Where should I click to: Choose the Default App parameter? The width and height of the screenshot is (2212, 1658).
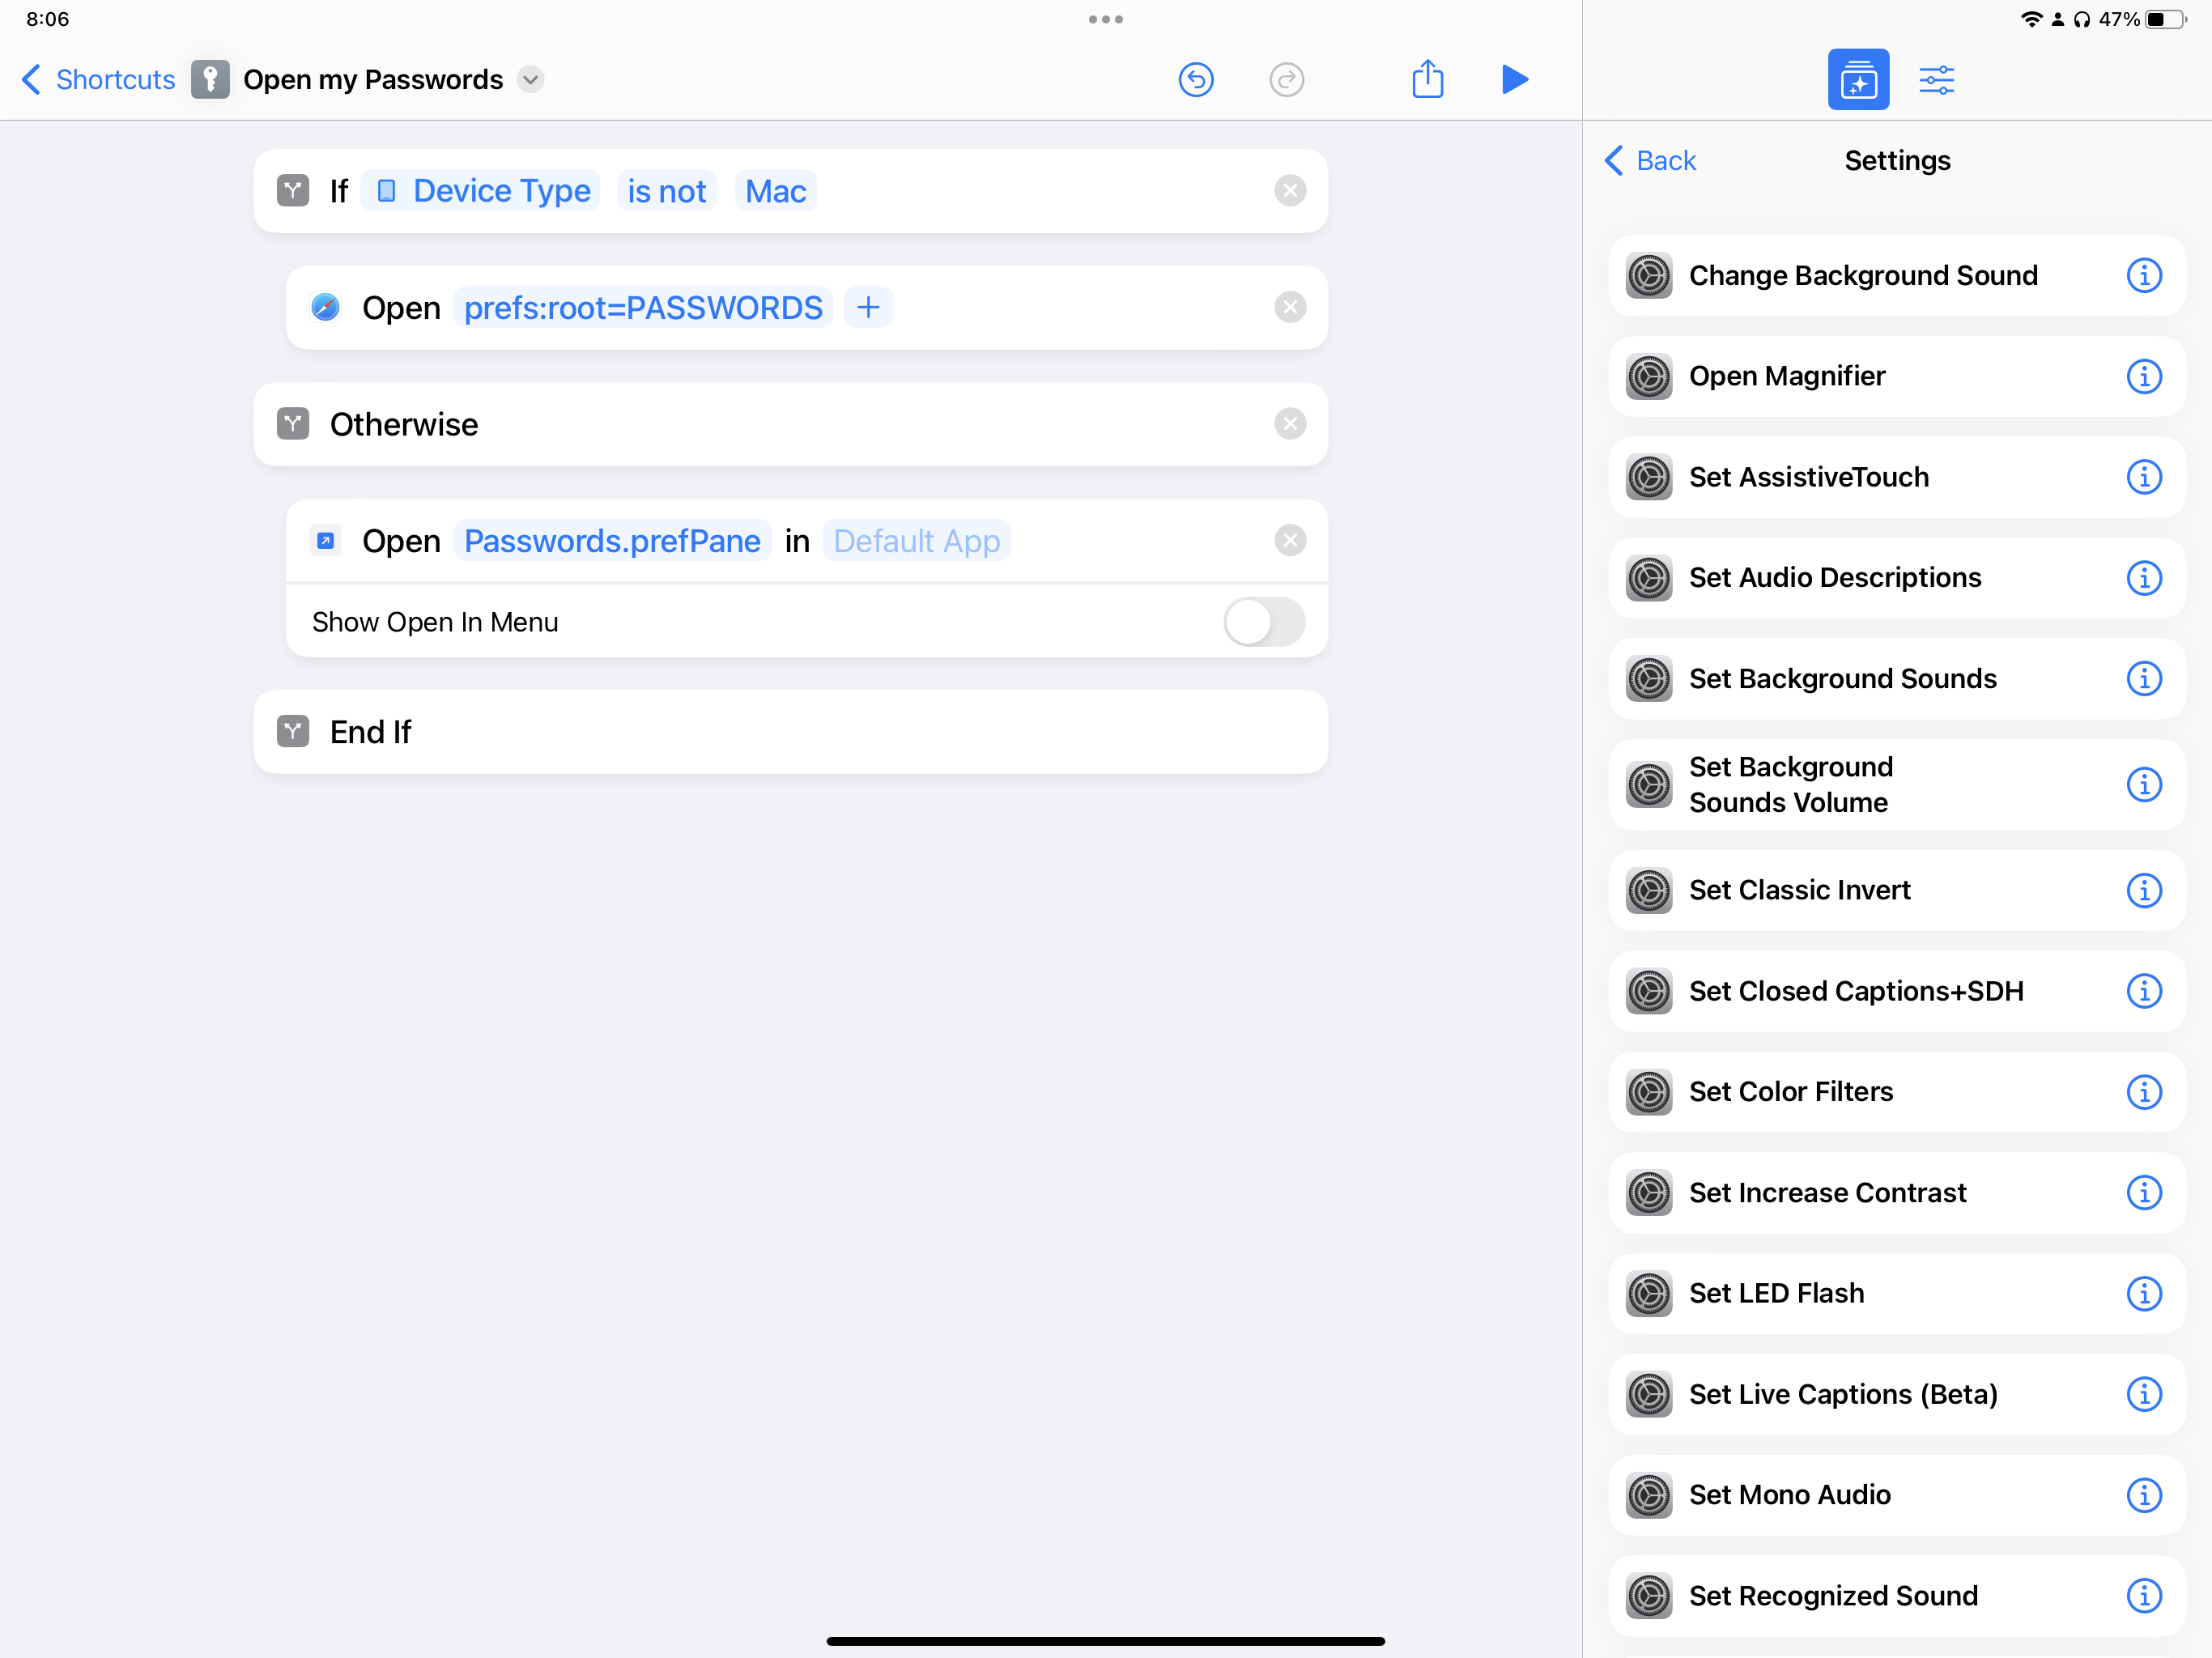pos(916,540)
